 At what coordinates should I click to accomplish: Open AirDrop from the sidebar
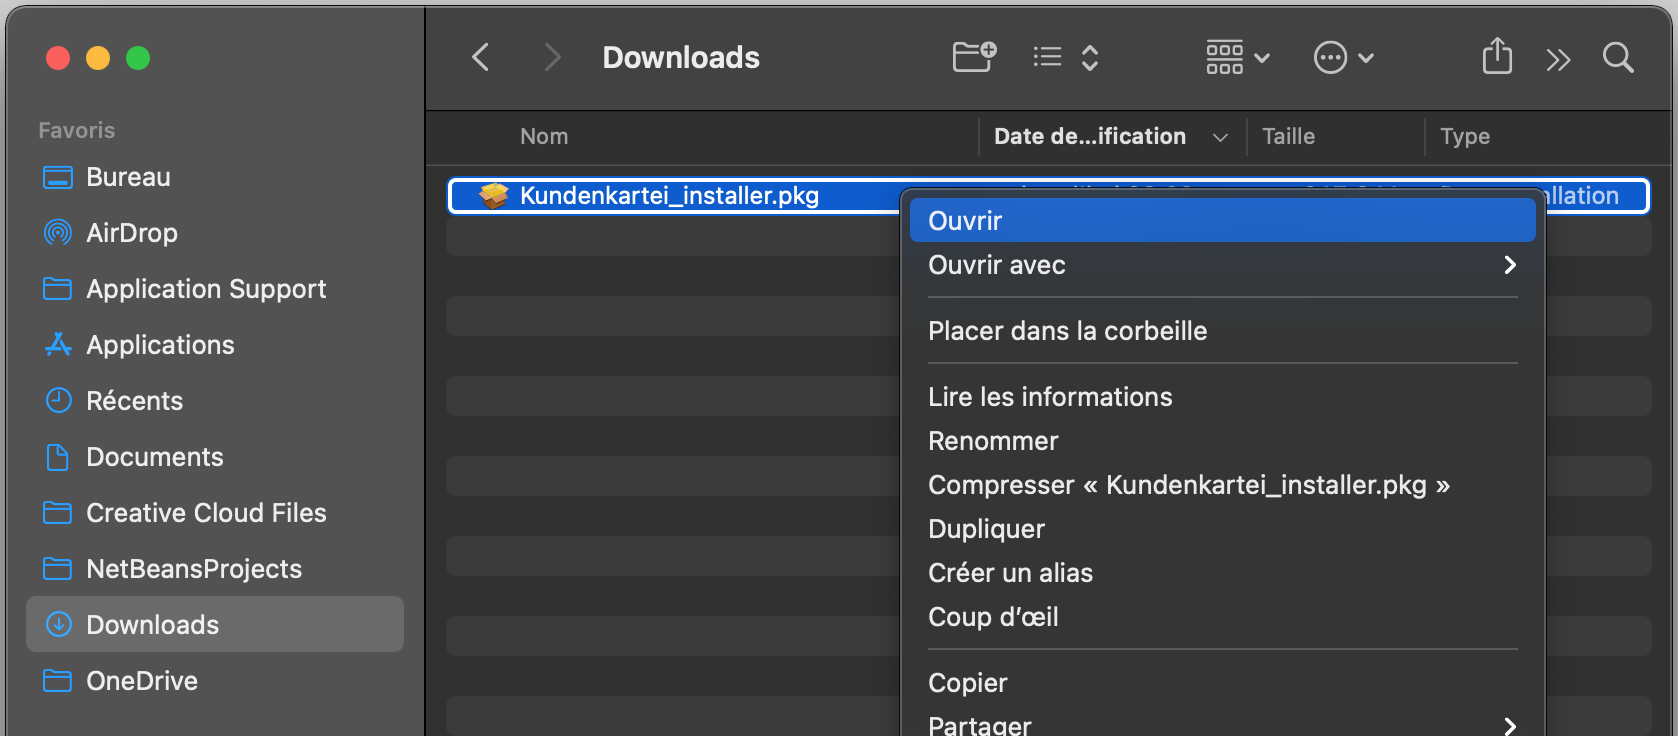(214, 233)
